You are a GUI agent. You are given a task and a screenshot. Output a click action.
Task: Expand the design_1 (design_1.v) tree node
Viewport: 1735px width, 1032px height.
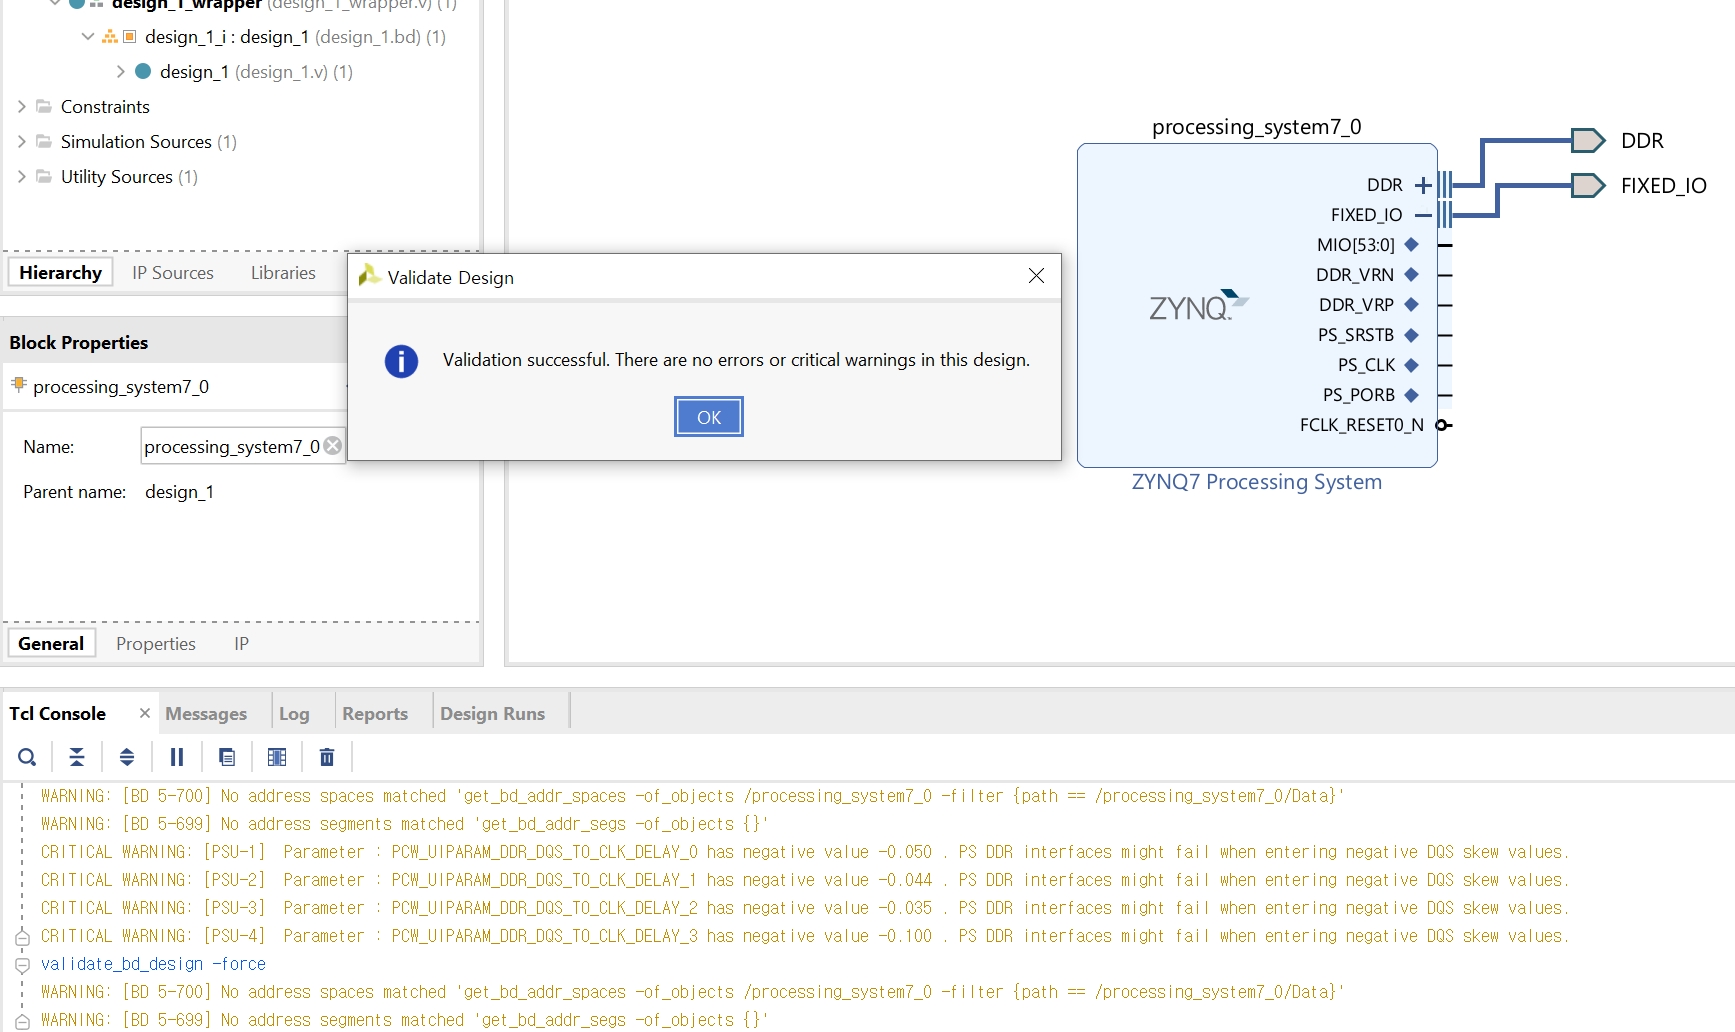tap(120, 71)
